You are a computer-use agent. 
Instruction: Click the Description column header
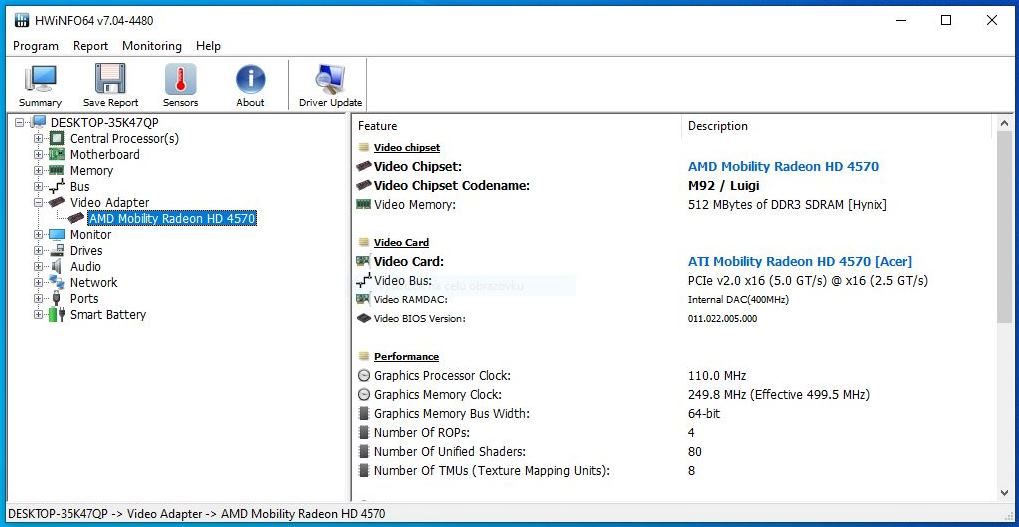pyautogui.click(x=717, y=126)
